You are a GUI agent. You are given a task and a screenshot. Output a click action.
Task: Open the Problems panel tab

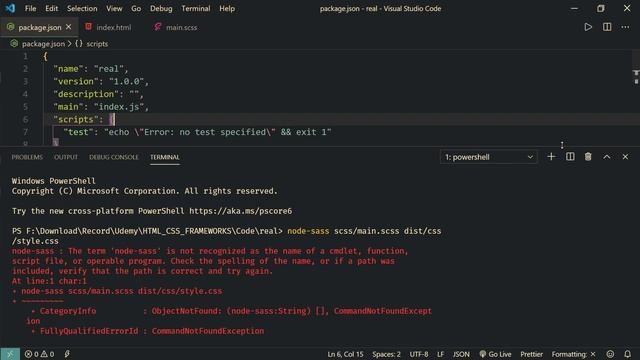(x=27, y=157)
